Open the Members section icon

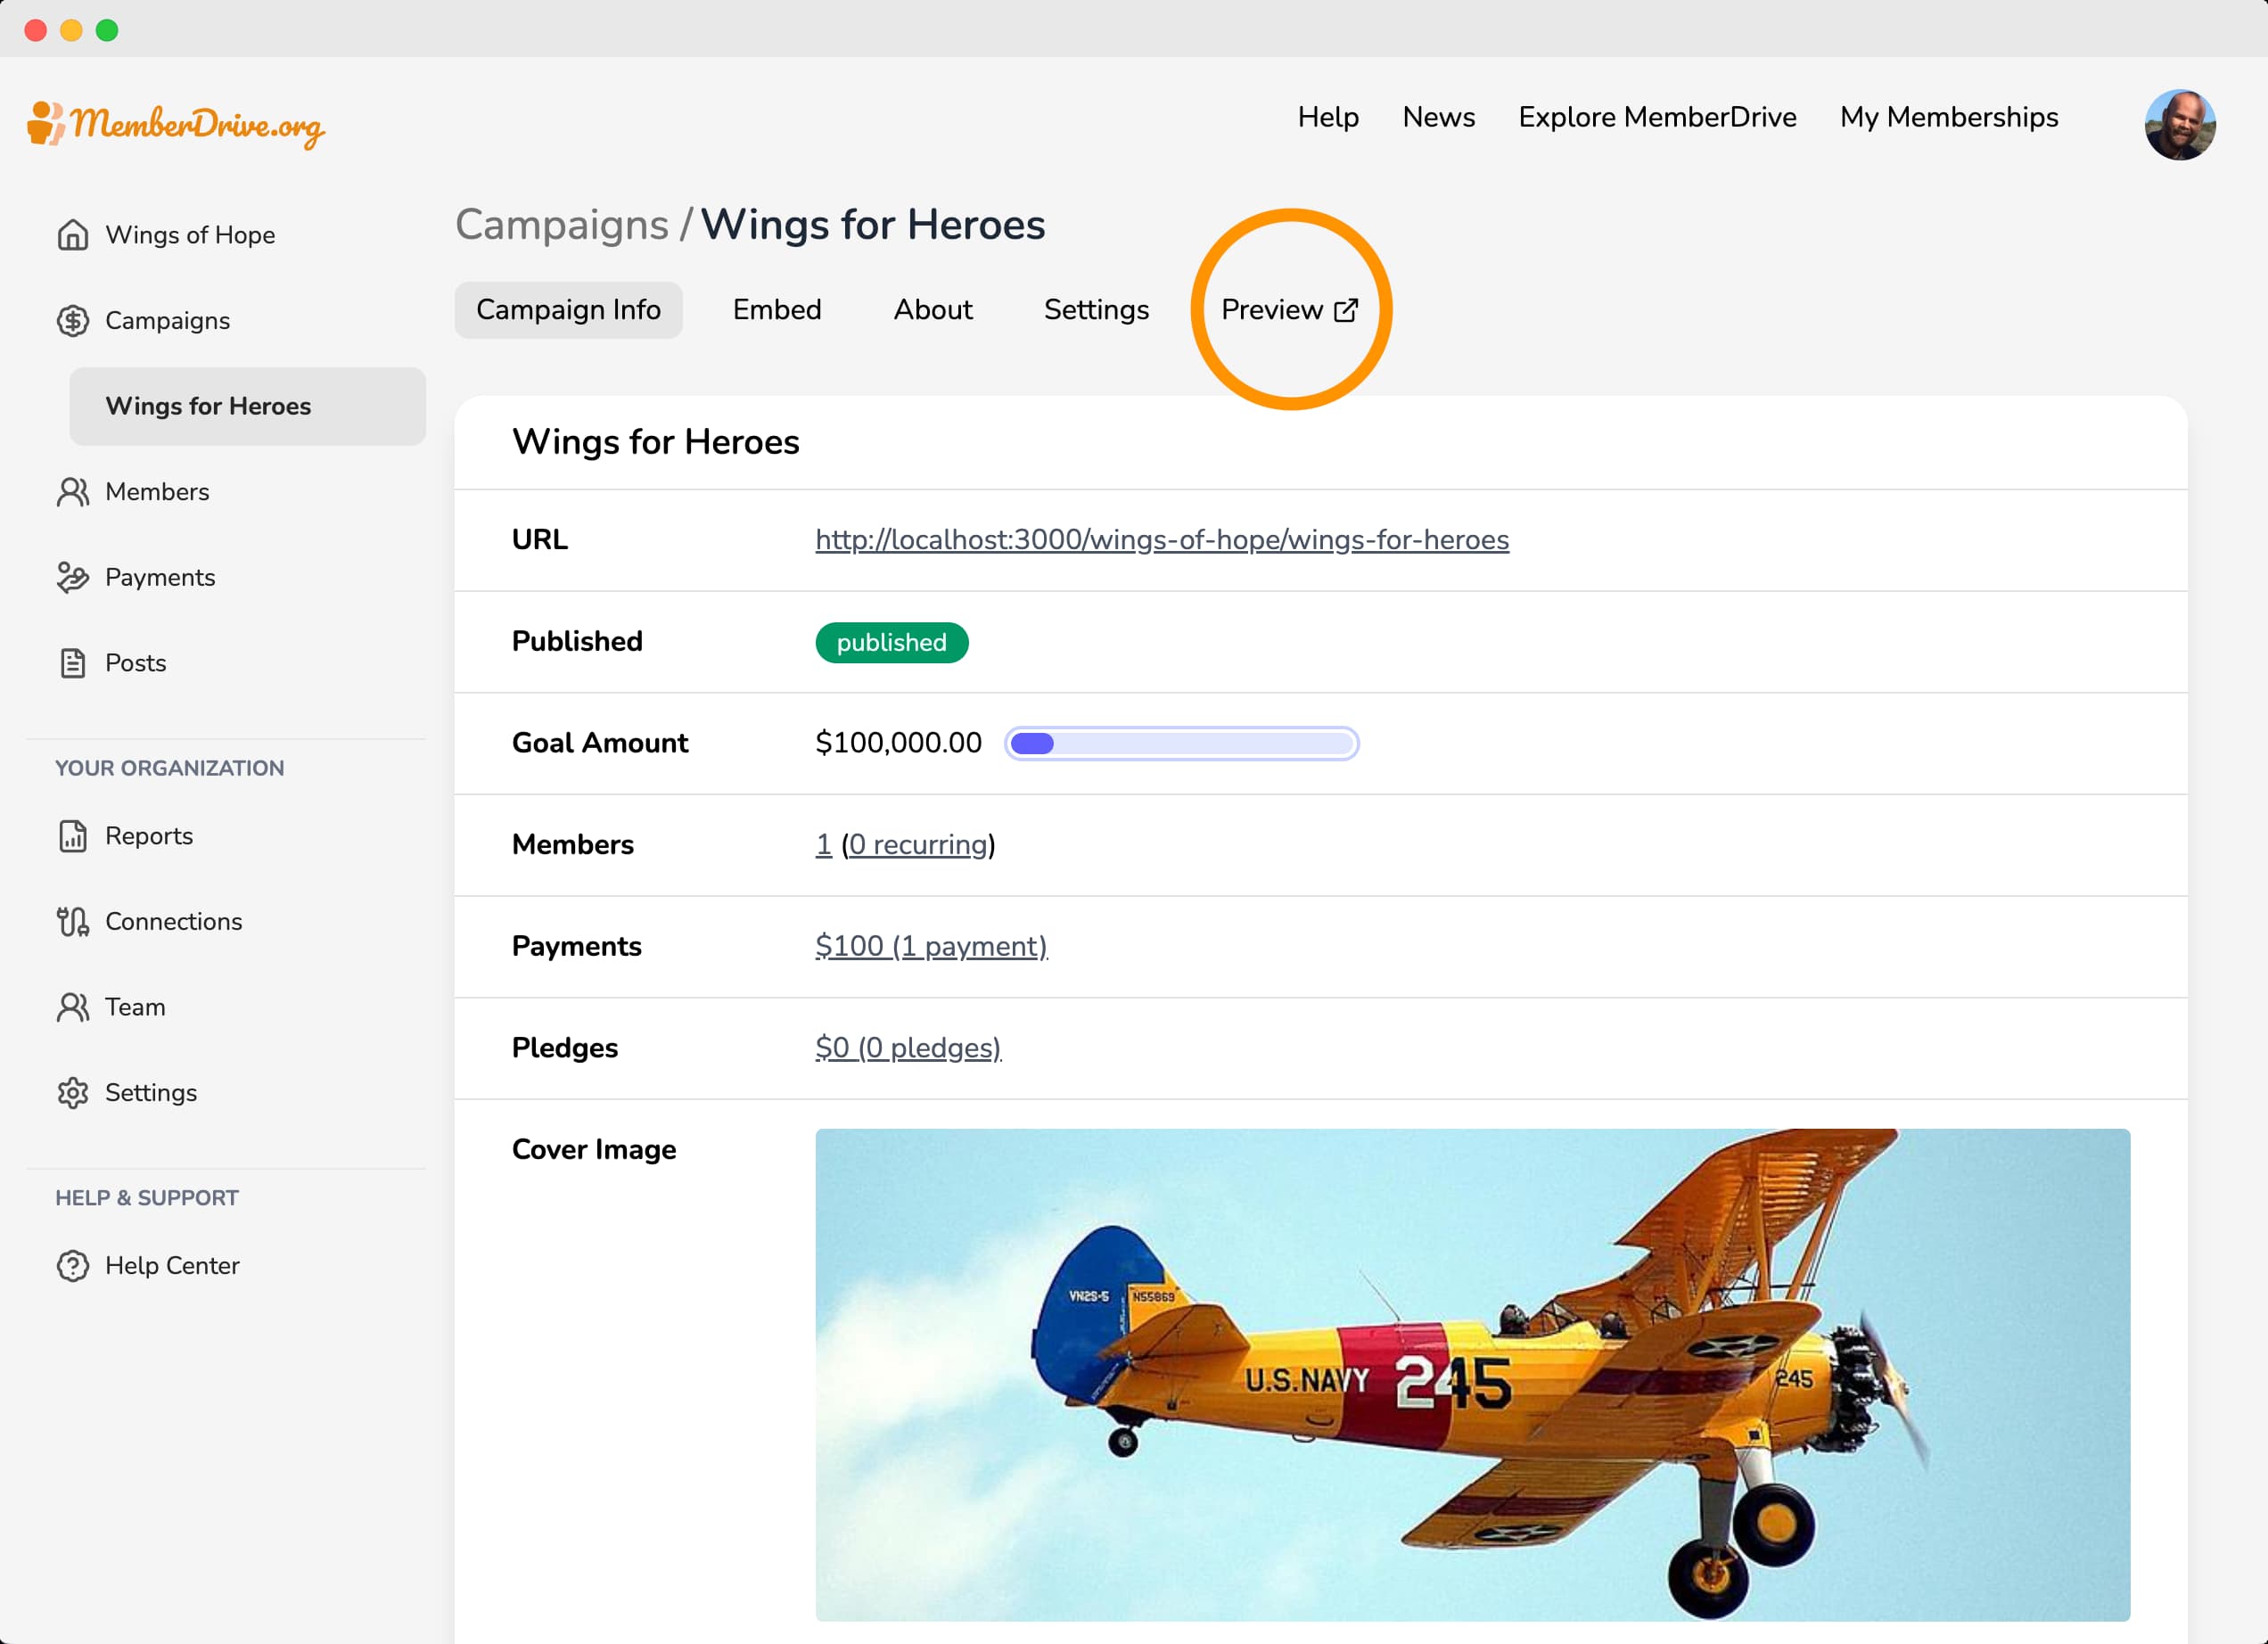click(x=73, y=492)
